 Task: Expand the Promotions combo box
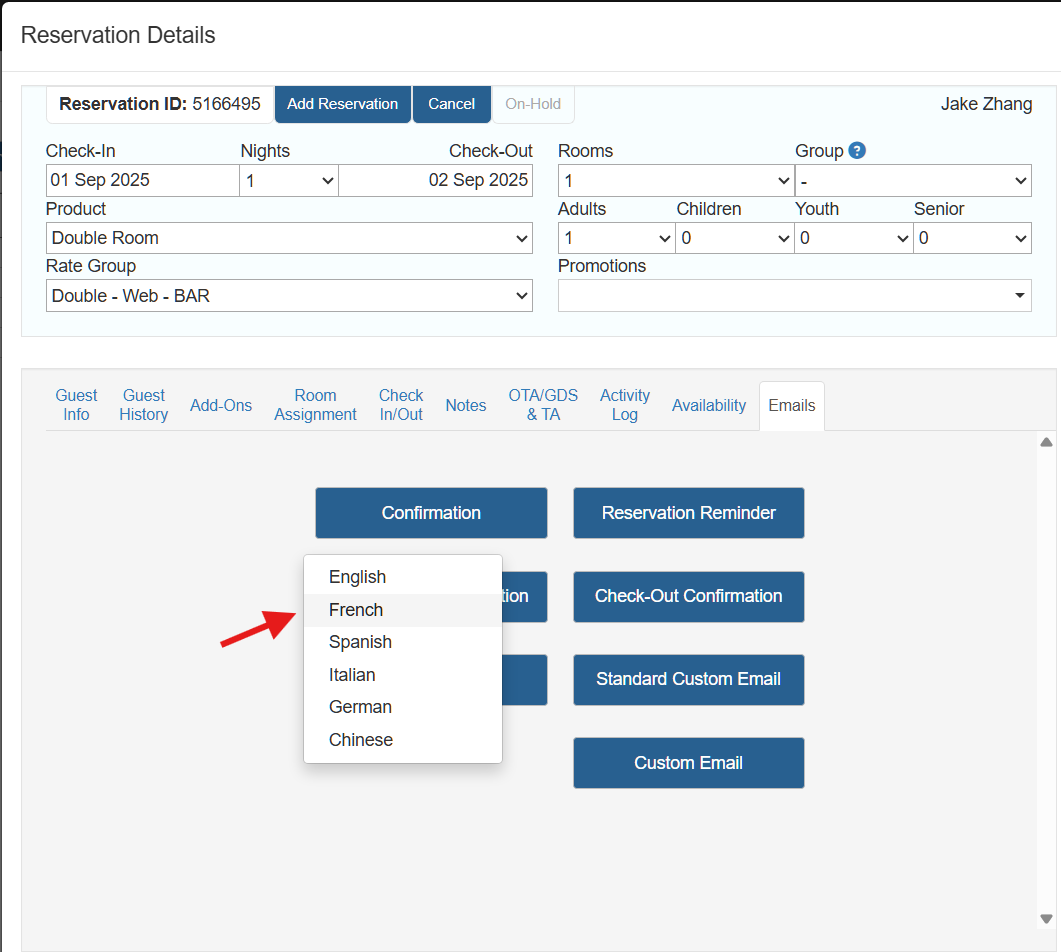point(794,296)
